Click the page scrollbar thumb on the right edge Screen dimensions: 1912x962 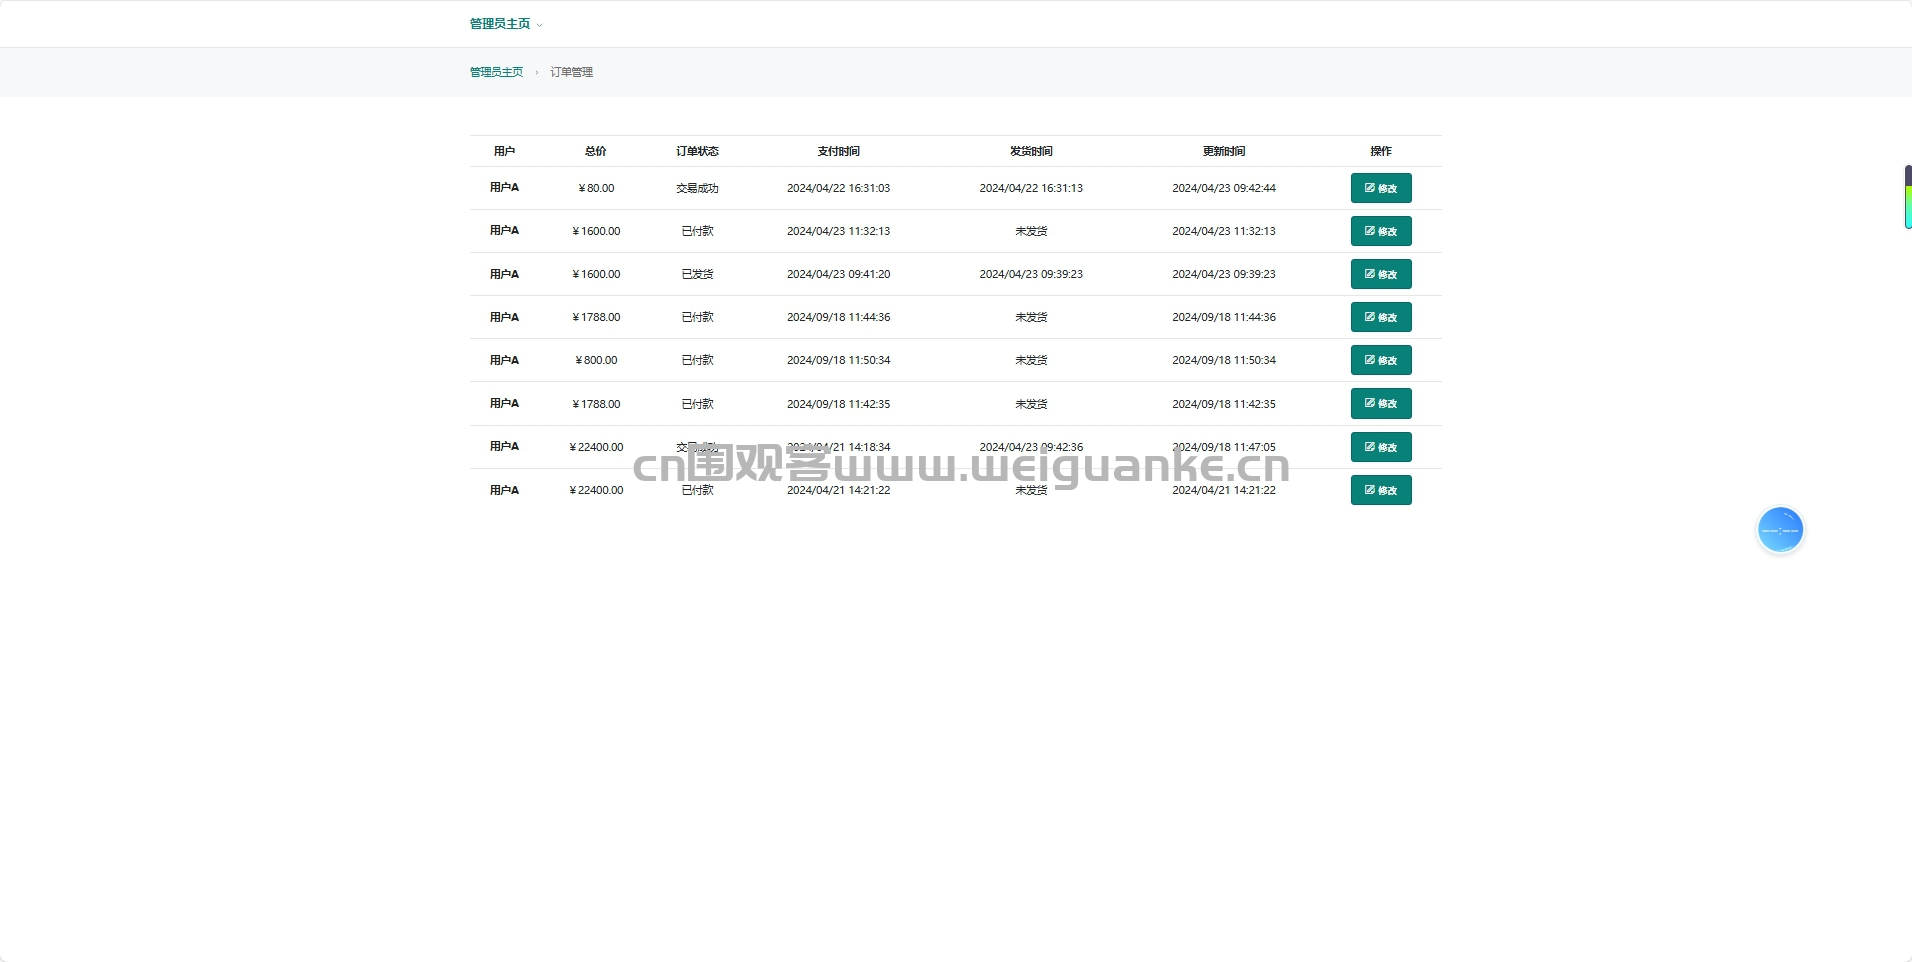tap(1908, 197)
